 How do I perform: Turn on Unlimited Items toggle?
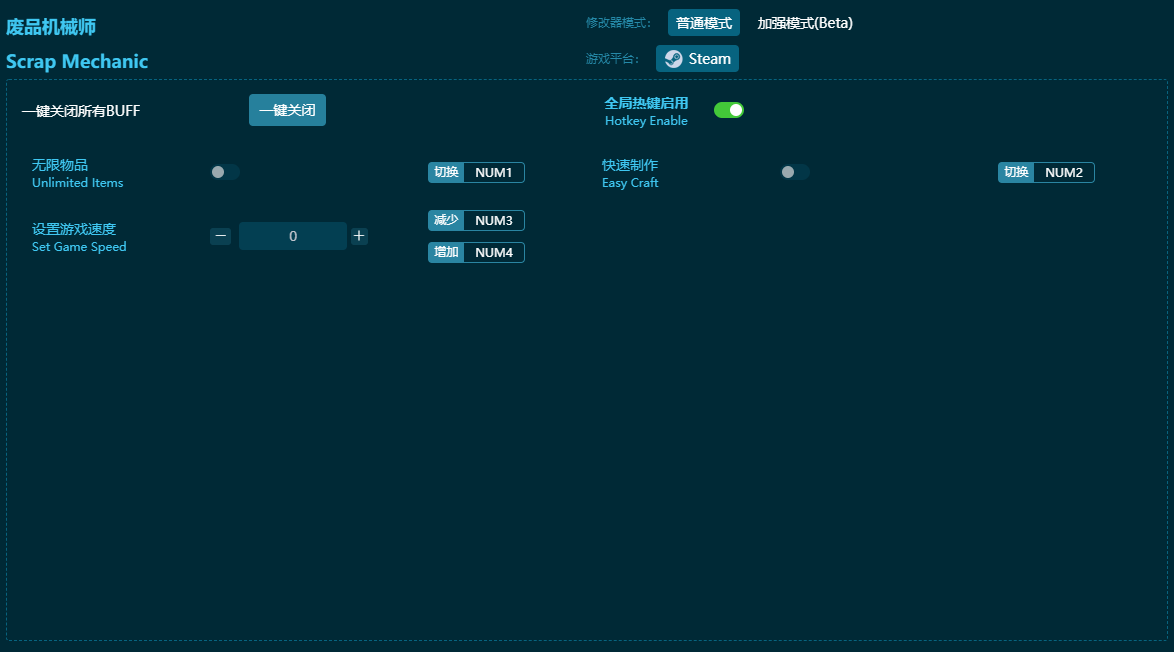tap(225, 172)
